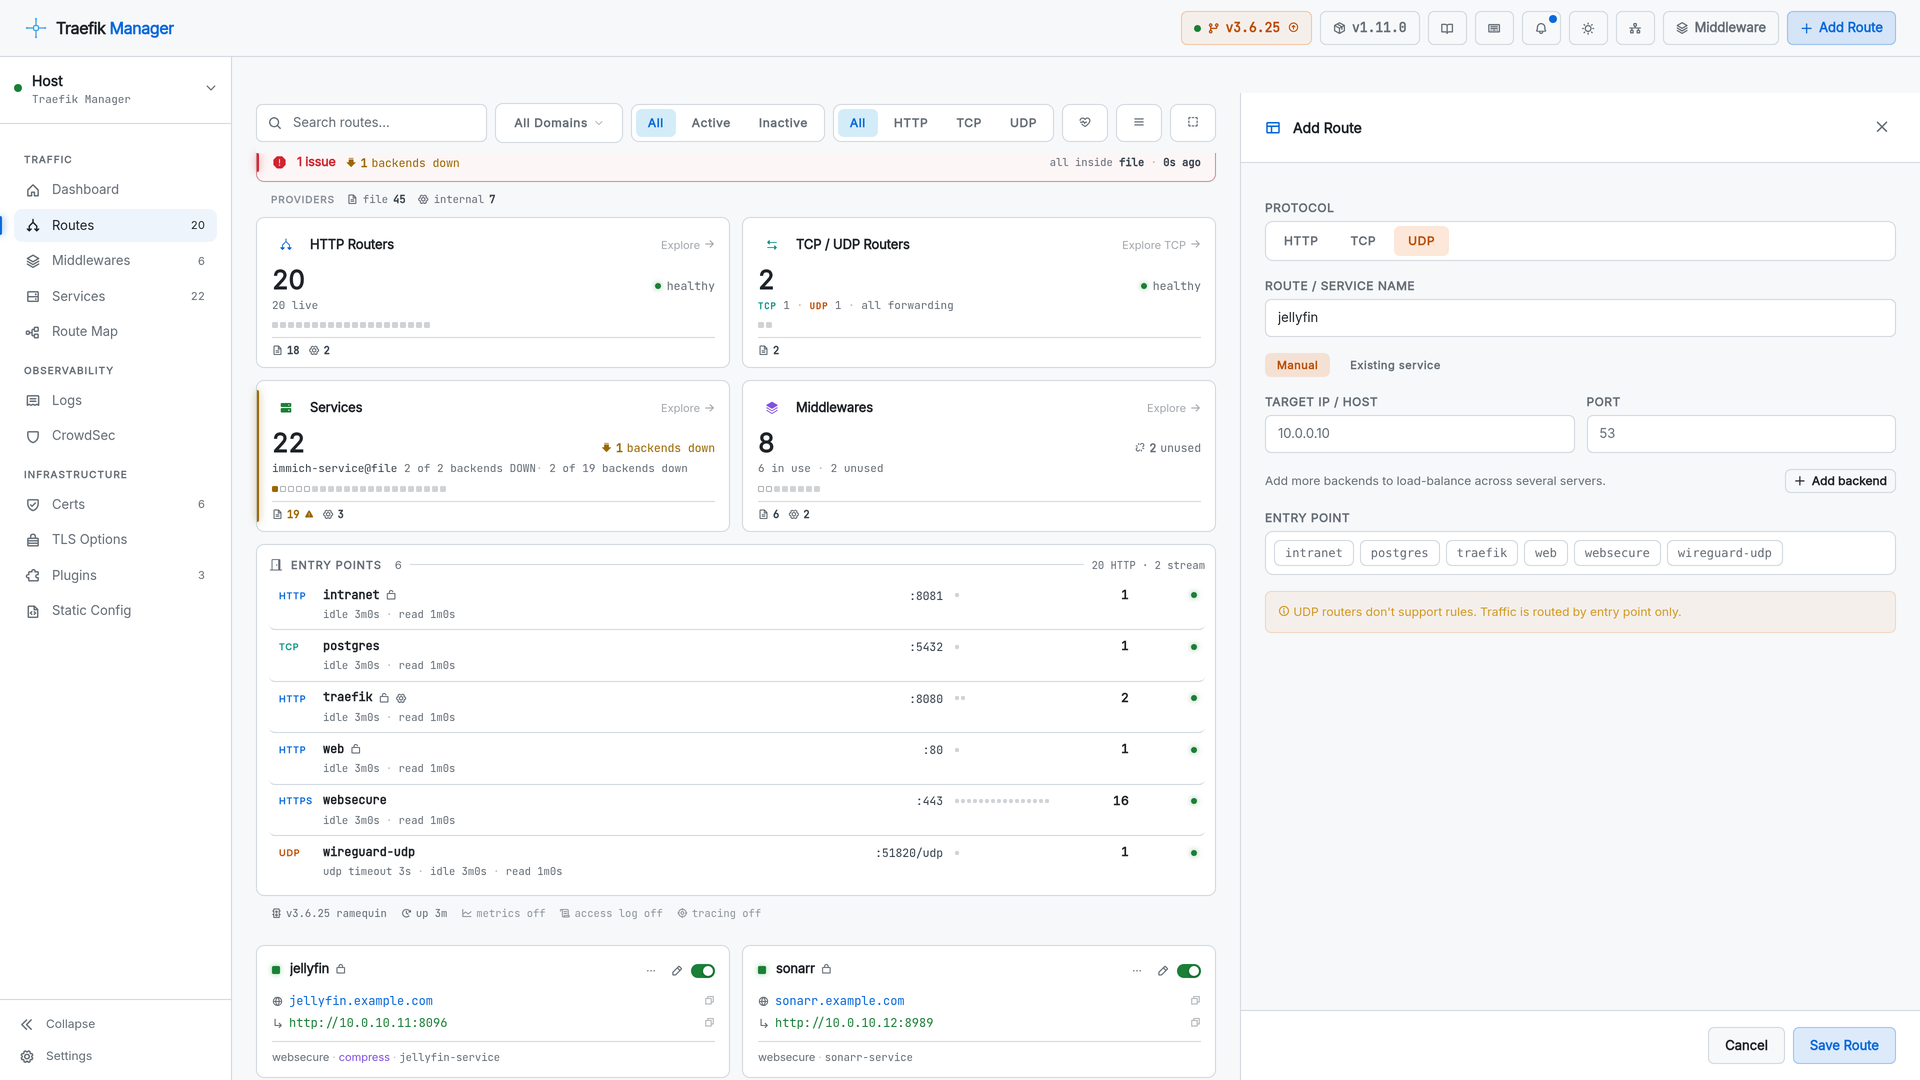Focus the Search routes field

pyautogui.click(x=371, y=123)
